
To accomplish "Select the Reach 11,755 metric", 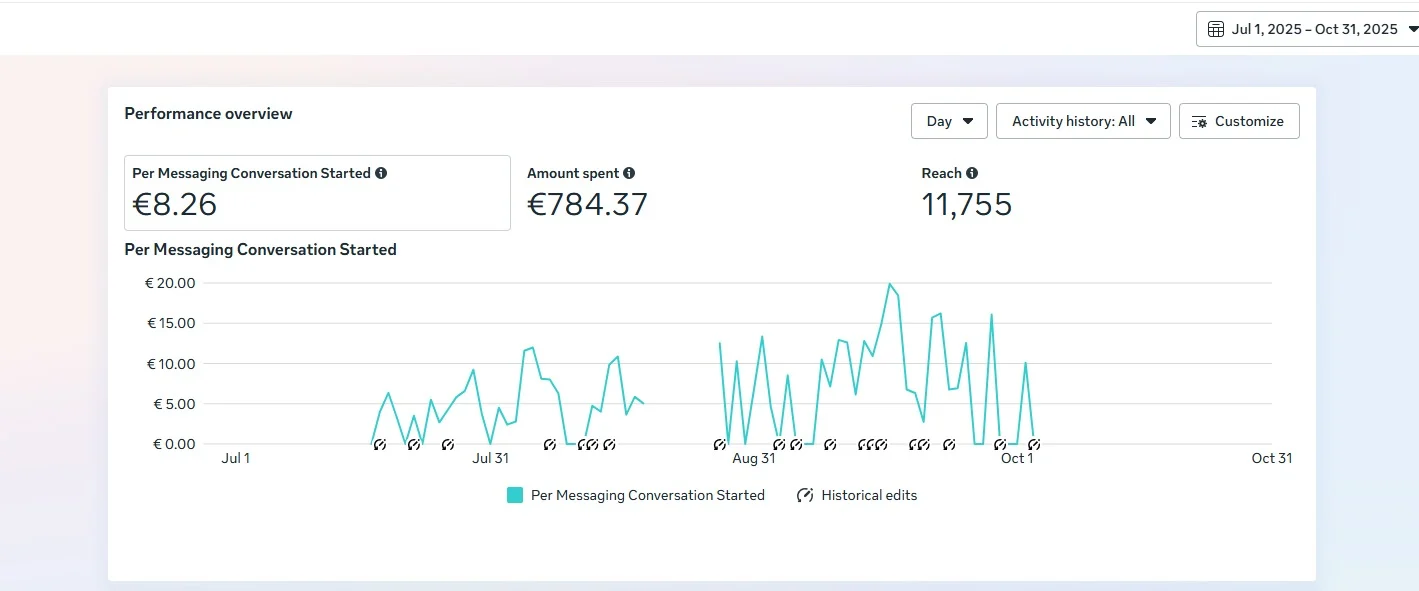I will pyautogui.click(x=966, y=194).
